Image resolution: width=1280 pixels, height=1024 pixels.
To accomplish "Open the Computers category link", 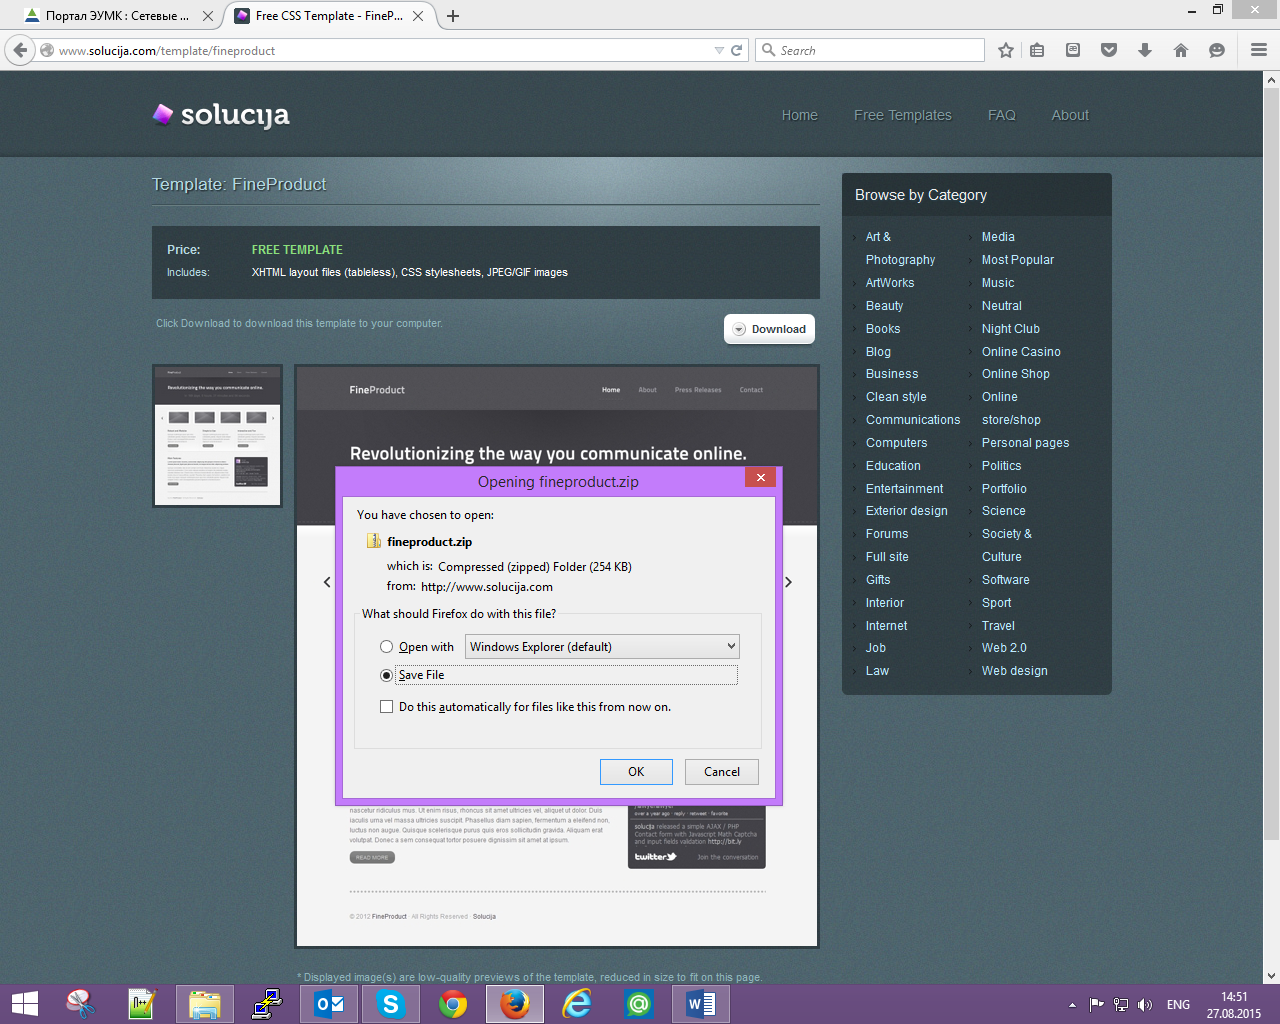I will pos(896,443).
